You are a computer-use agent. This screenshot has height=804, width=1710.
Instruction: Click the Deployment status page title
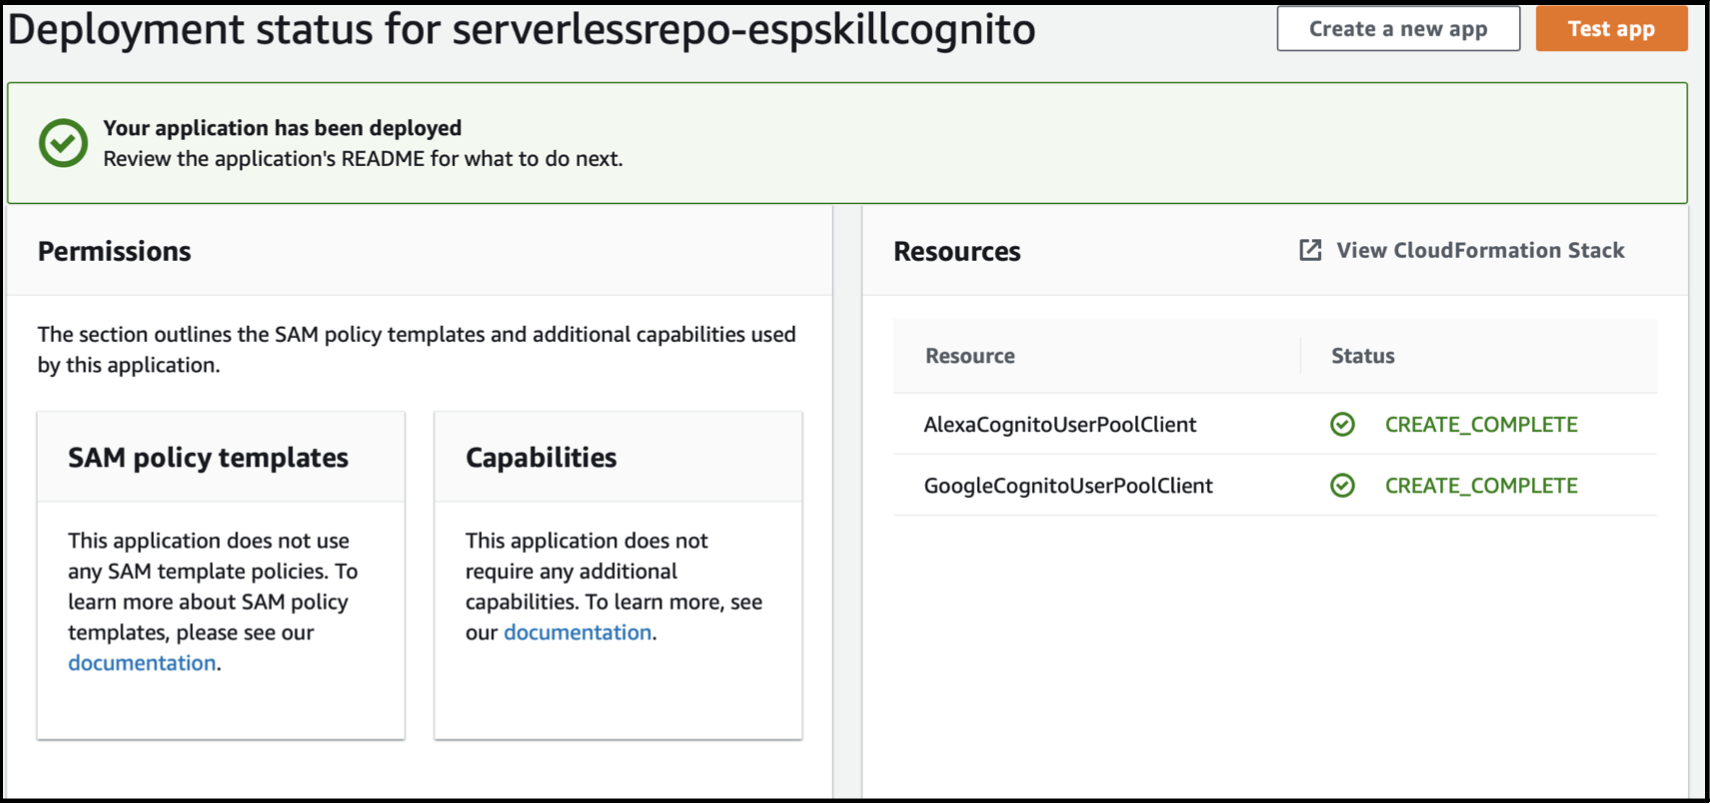pyautogui.click(x=521, y=29)
